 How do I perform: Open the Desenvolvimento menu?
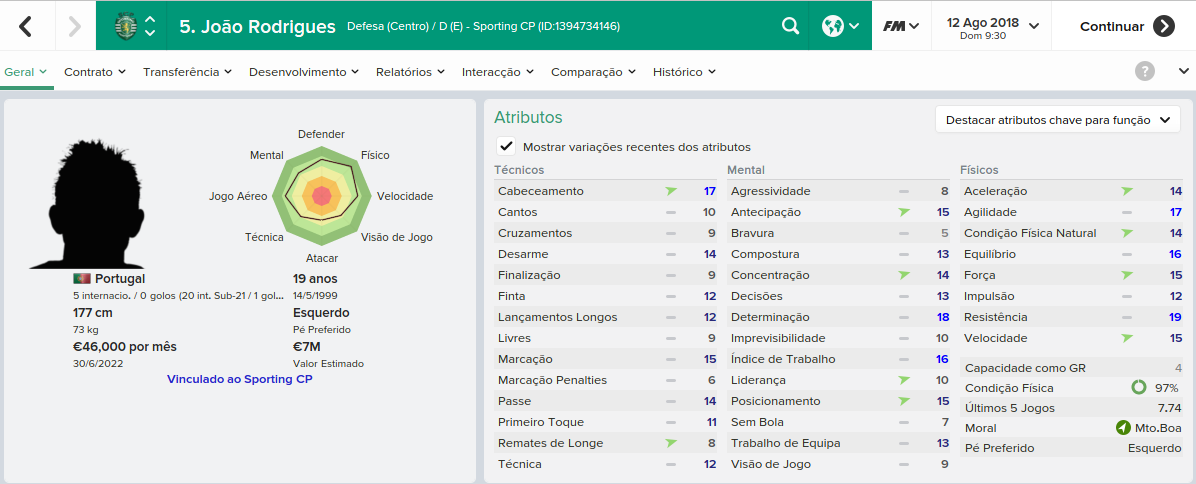pyautogui.click(x=304, y=72)
